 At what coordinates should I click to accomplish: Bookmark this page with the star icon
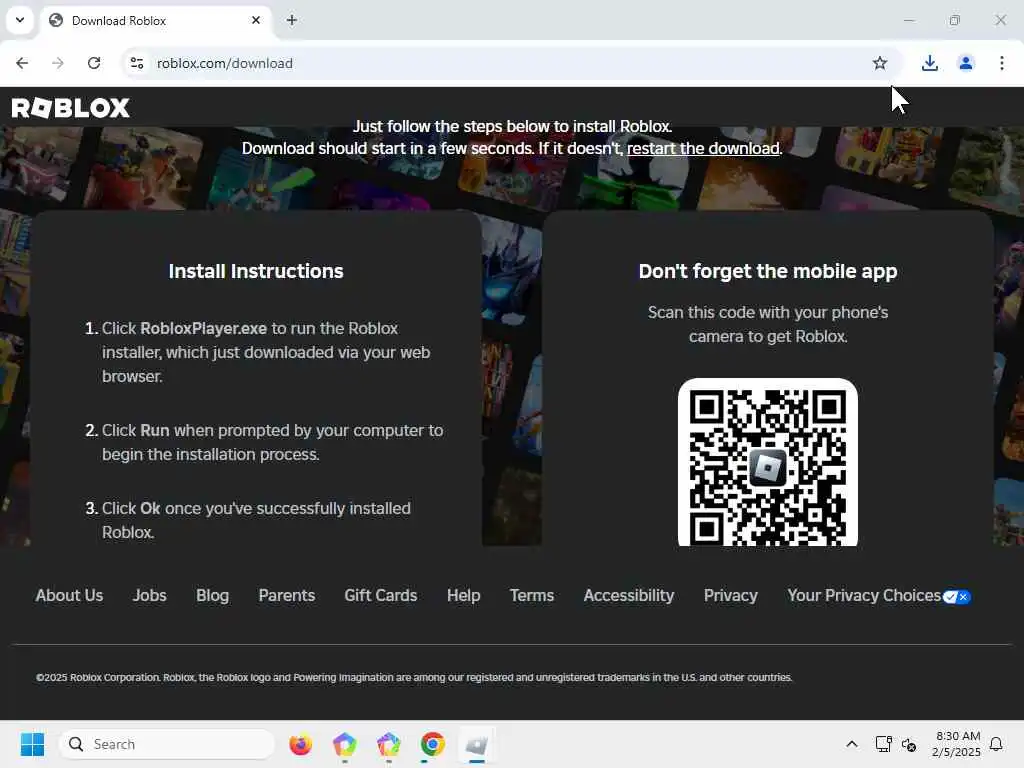tap(880, 63)
